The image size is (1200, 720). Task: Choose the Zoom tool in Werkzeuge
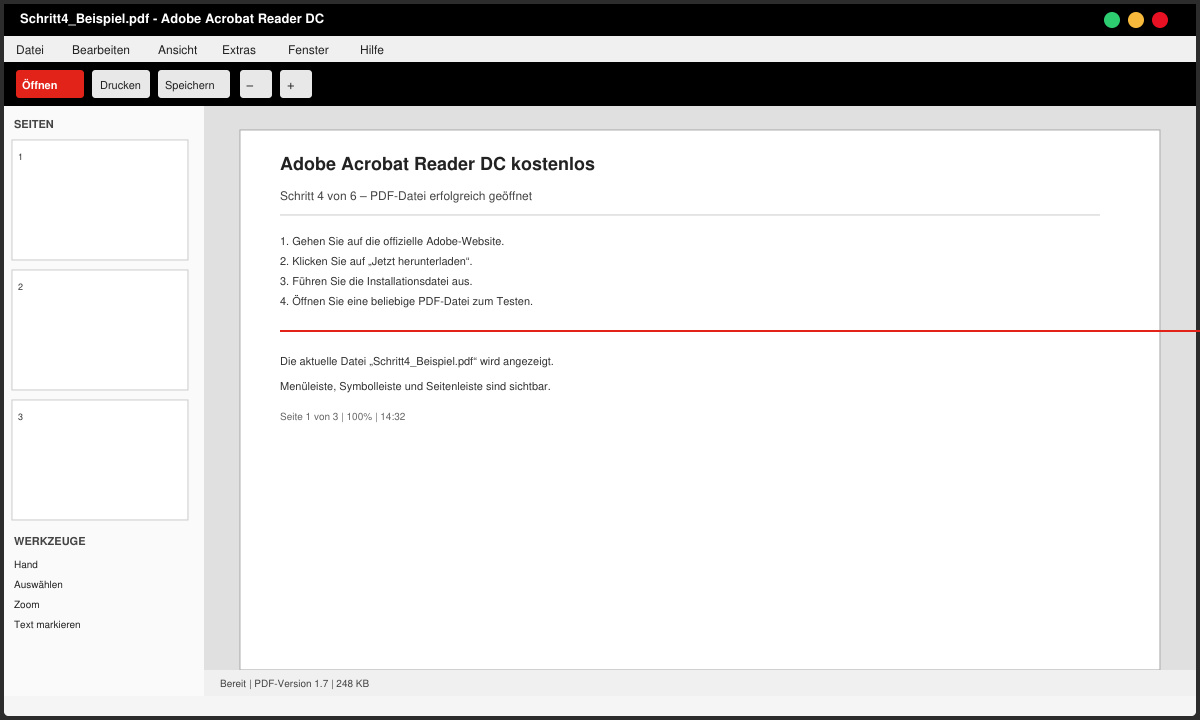point(27,605)
